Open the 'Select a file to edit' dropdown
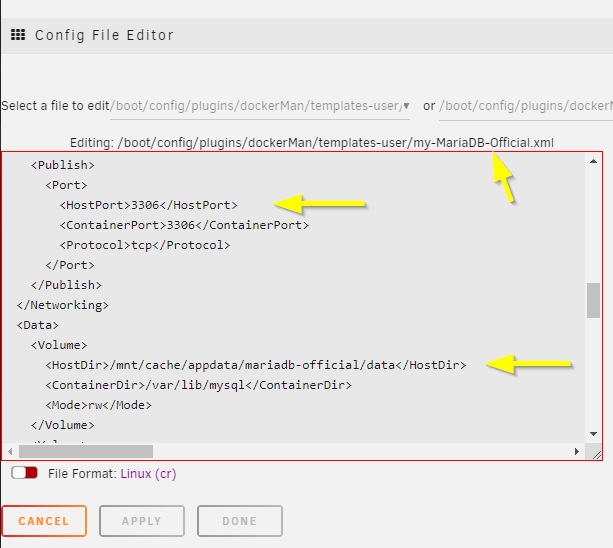Screen dimensions: 613x548 coord(260,106)
